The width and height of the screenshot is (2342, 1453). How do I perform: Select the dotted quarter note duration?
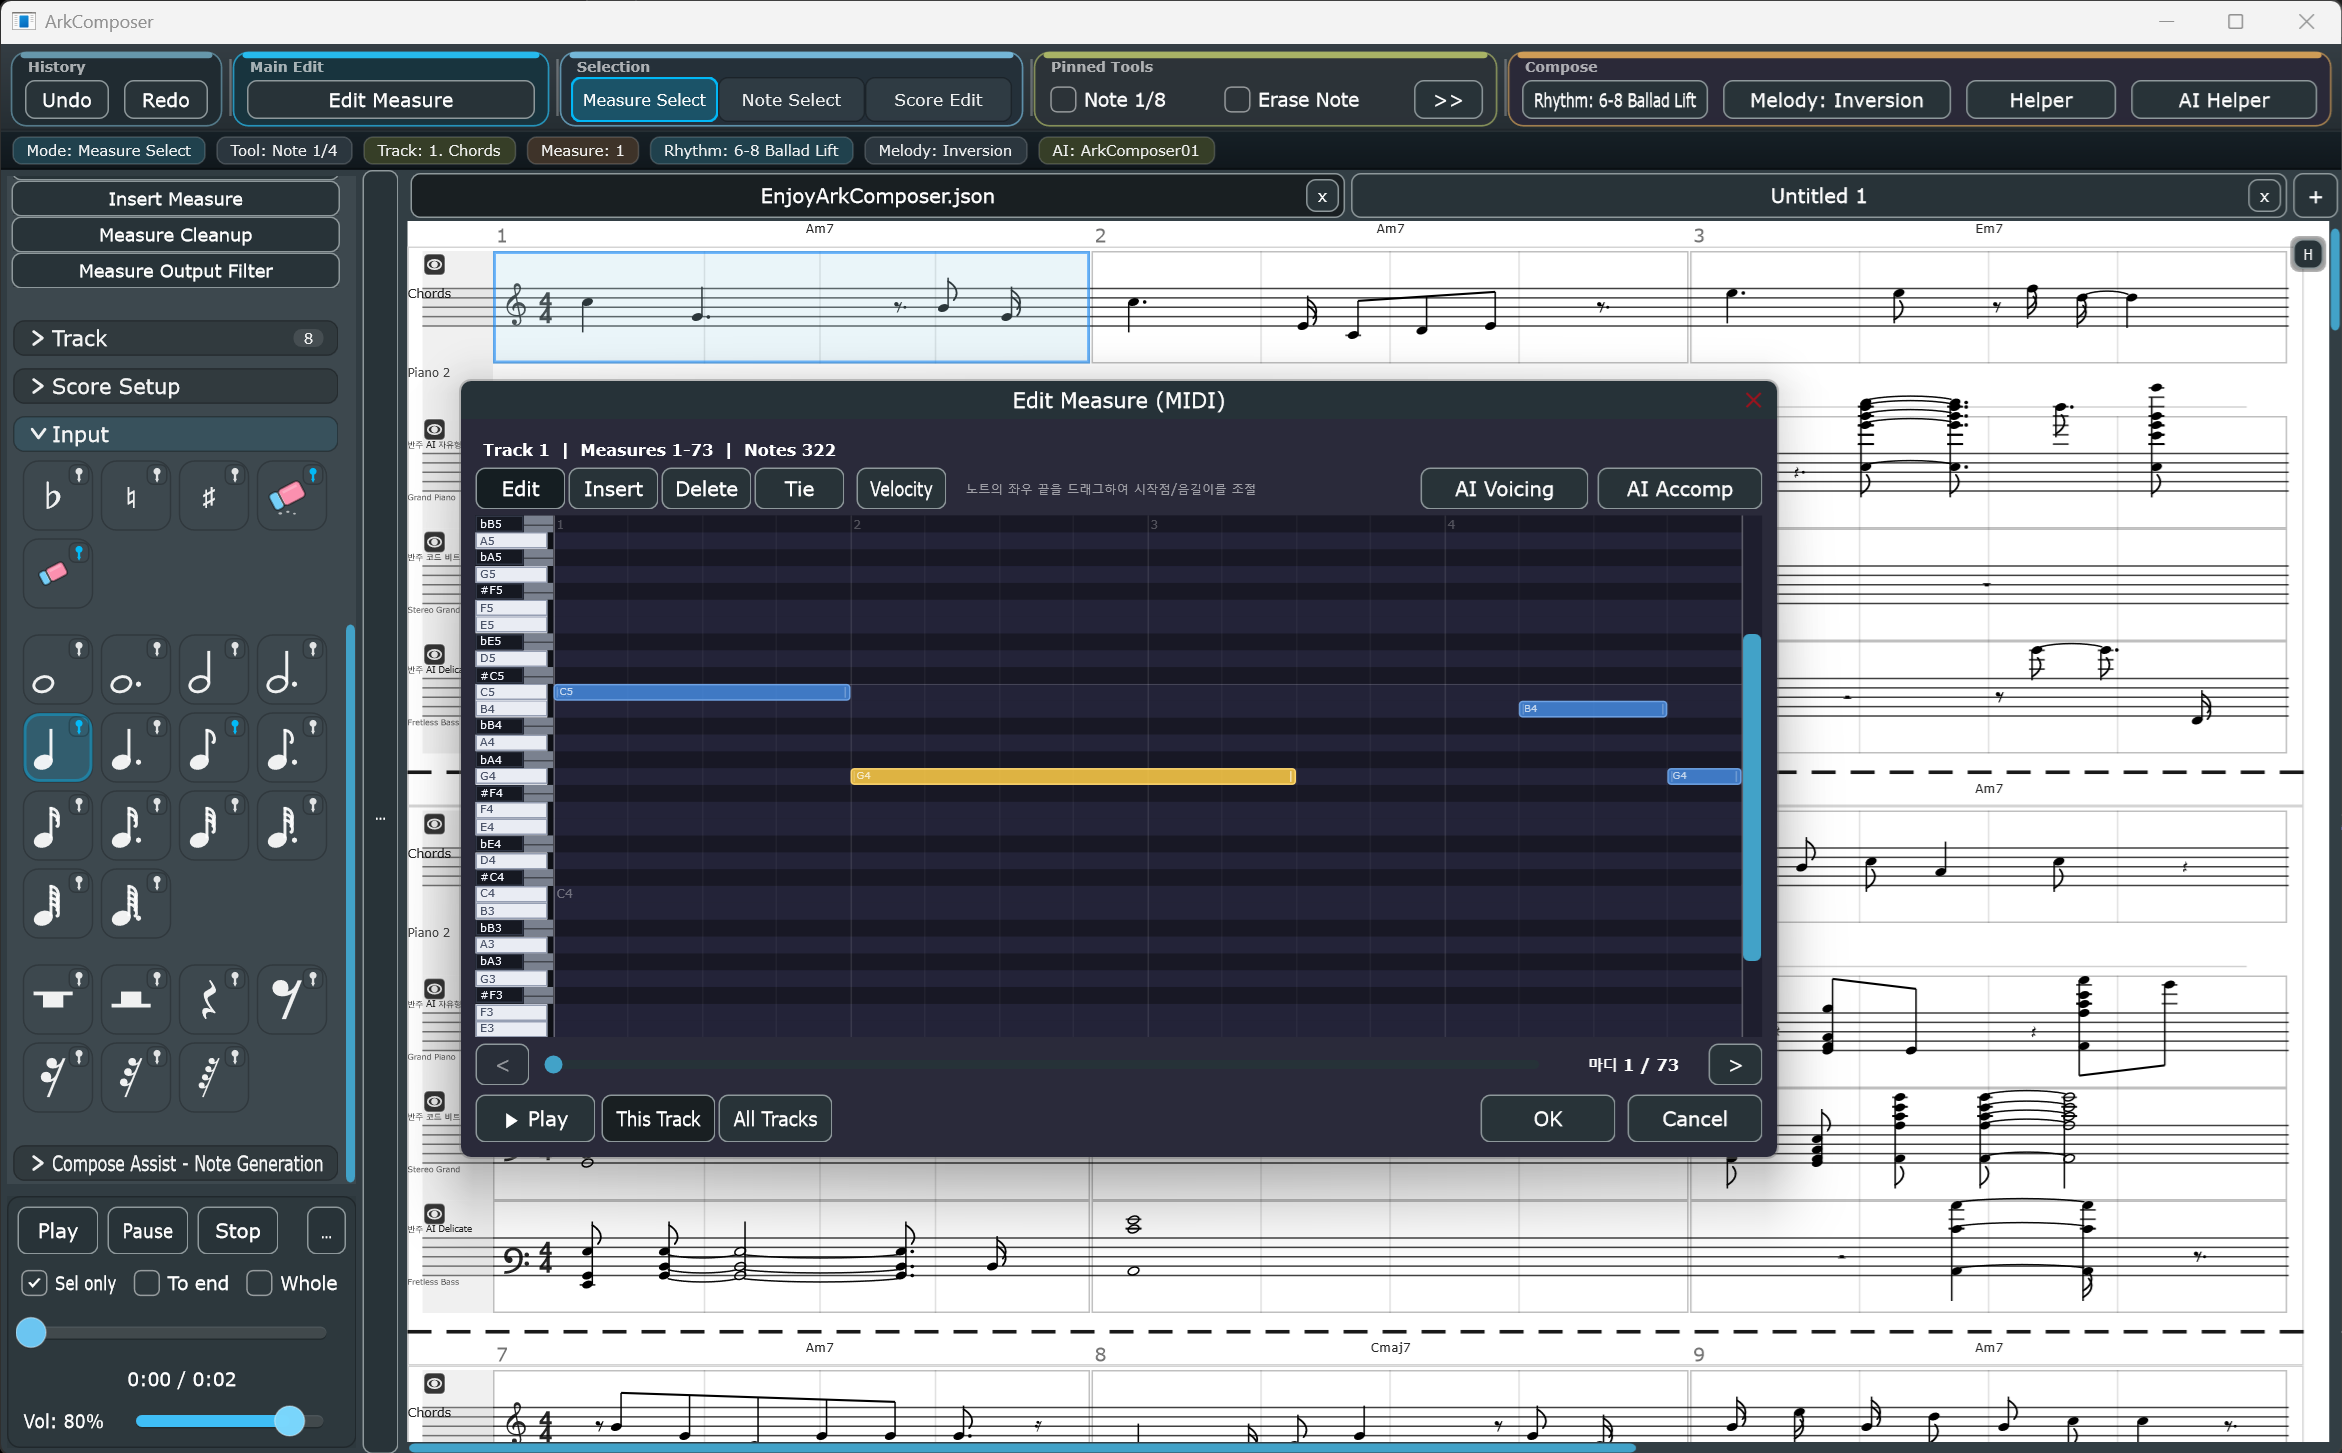pyautogui.click(x=135, y=748)
